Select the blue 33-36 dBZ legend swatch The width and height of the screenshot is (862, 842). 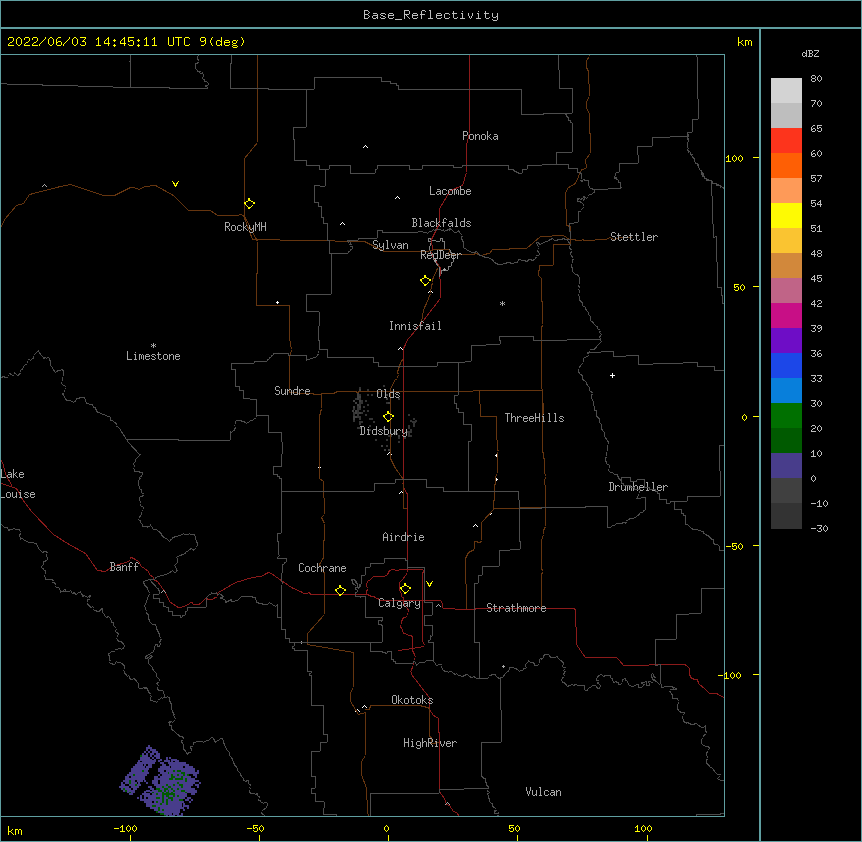(x=786, y=365)
